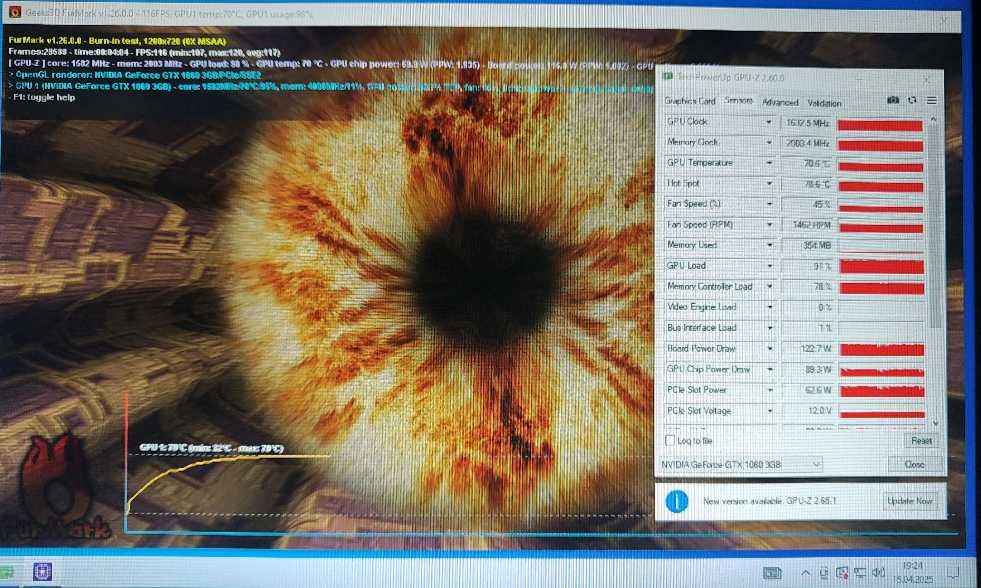Open the green app icon on the taskbar
This screenshot has width=981, height=588.
(x=6, y=571)
